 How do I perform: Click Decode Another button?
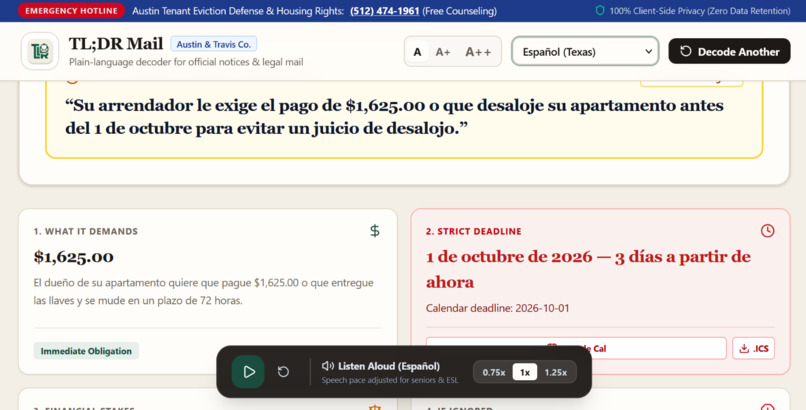tap(729, 51)
